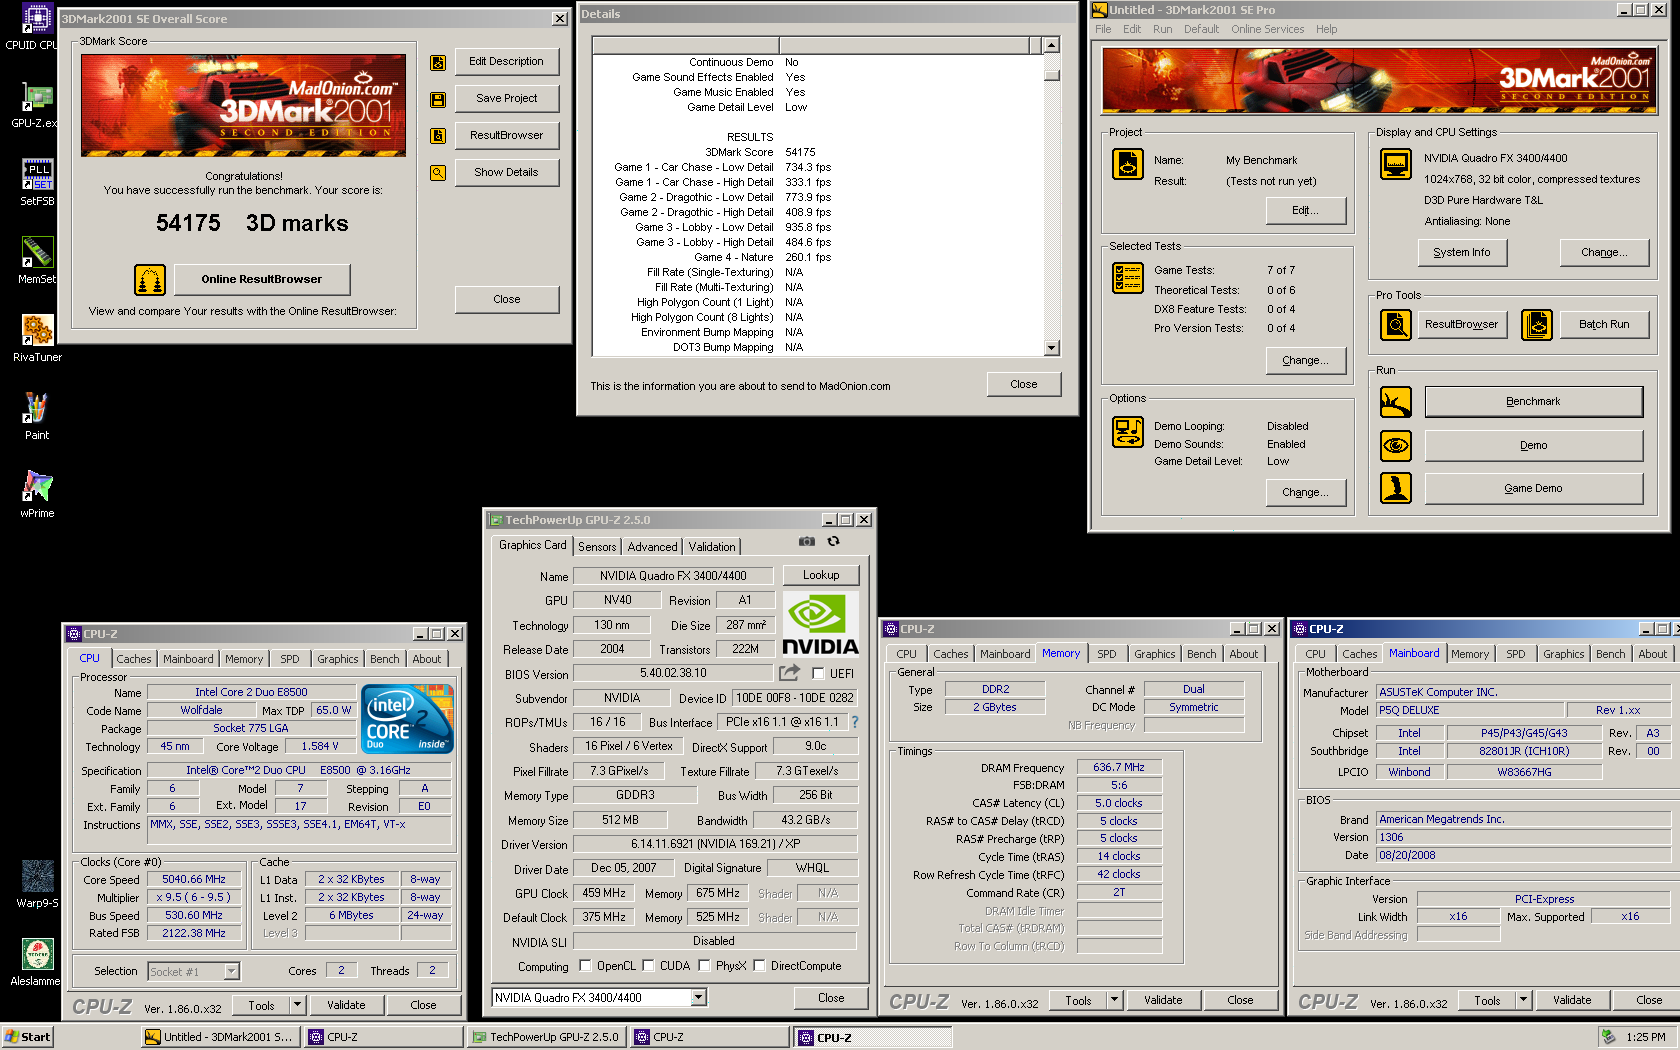Click the System Info button
Screen dimensions: 1680x1050
point(1461,253)
